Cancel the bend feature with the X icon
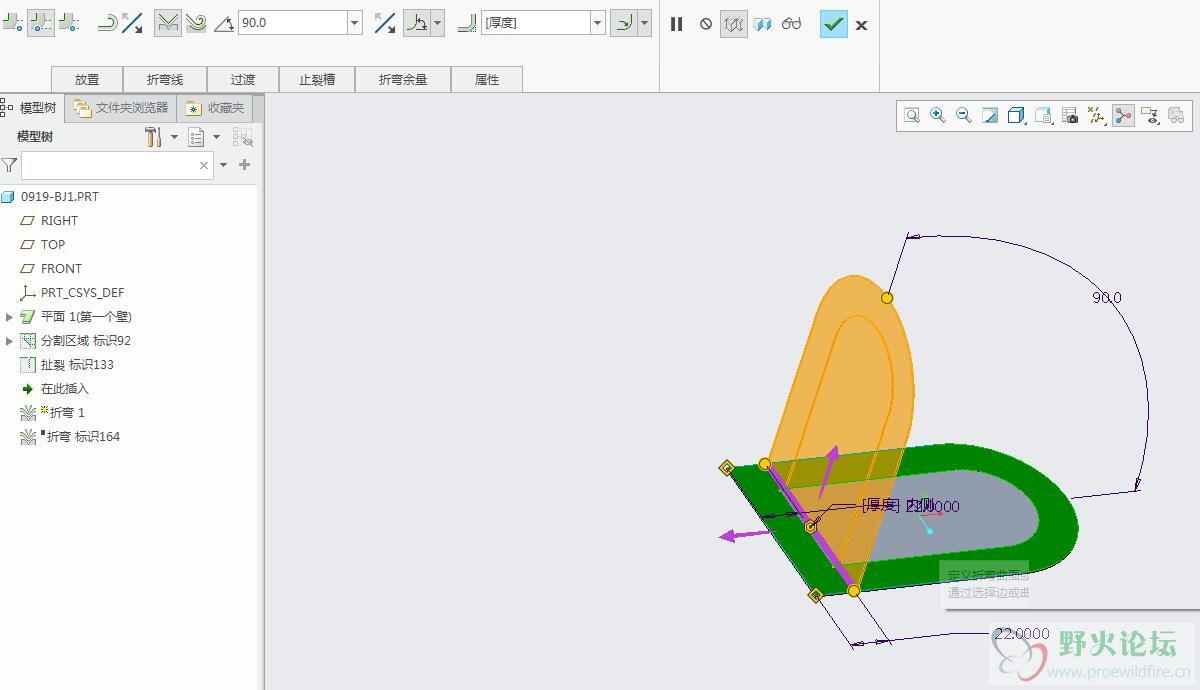1200x690 pixels. tap(862, 25)
